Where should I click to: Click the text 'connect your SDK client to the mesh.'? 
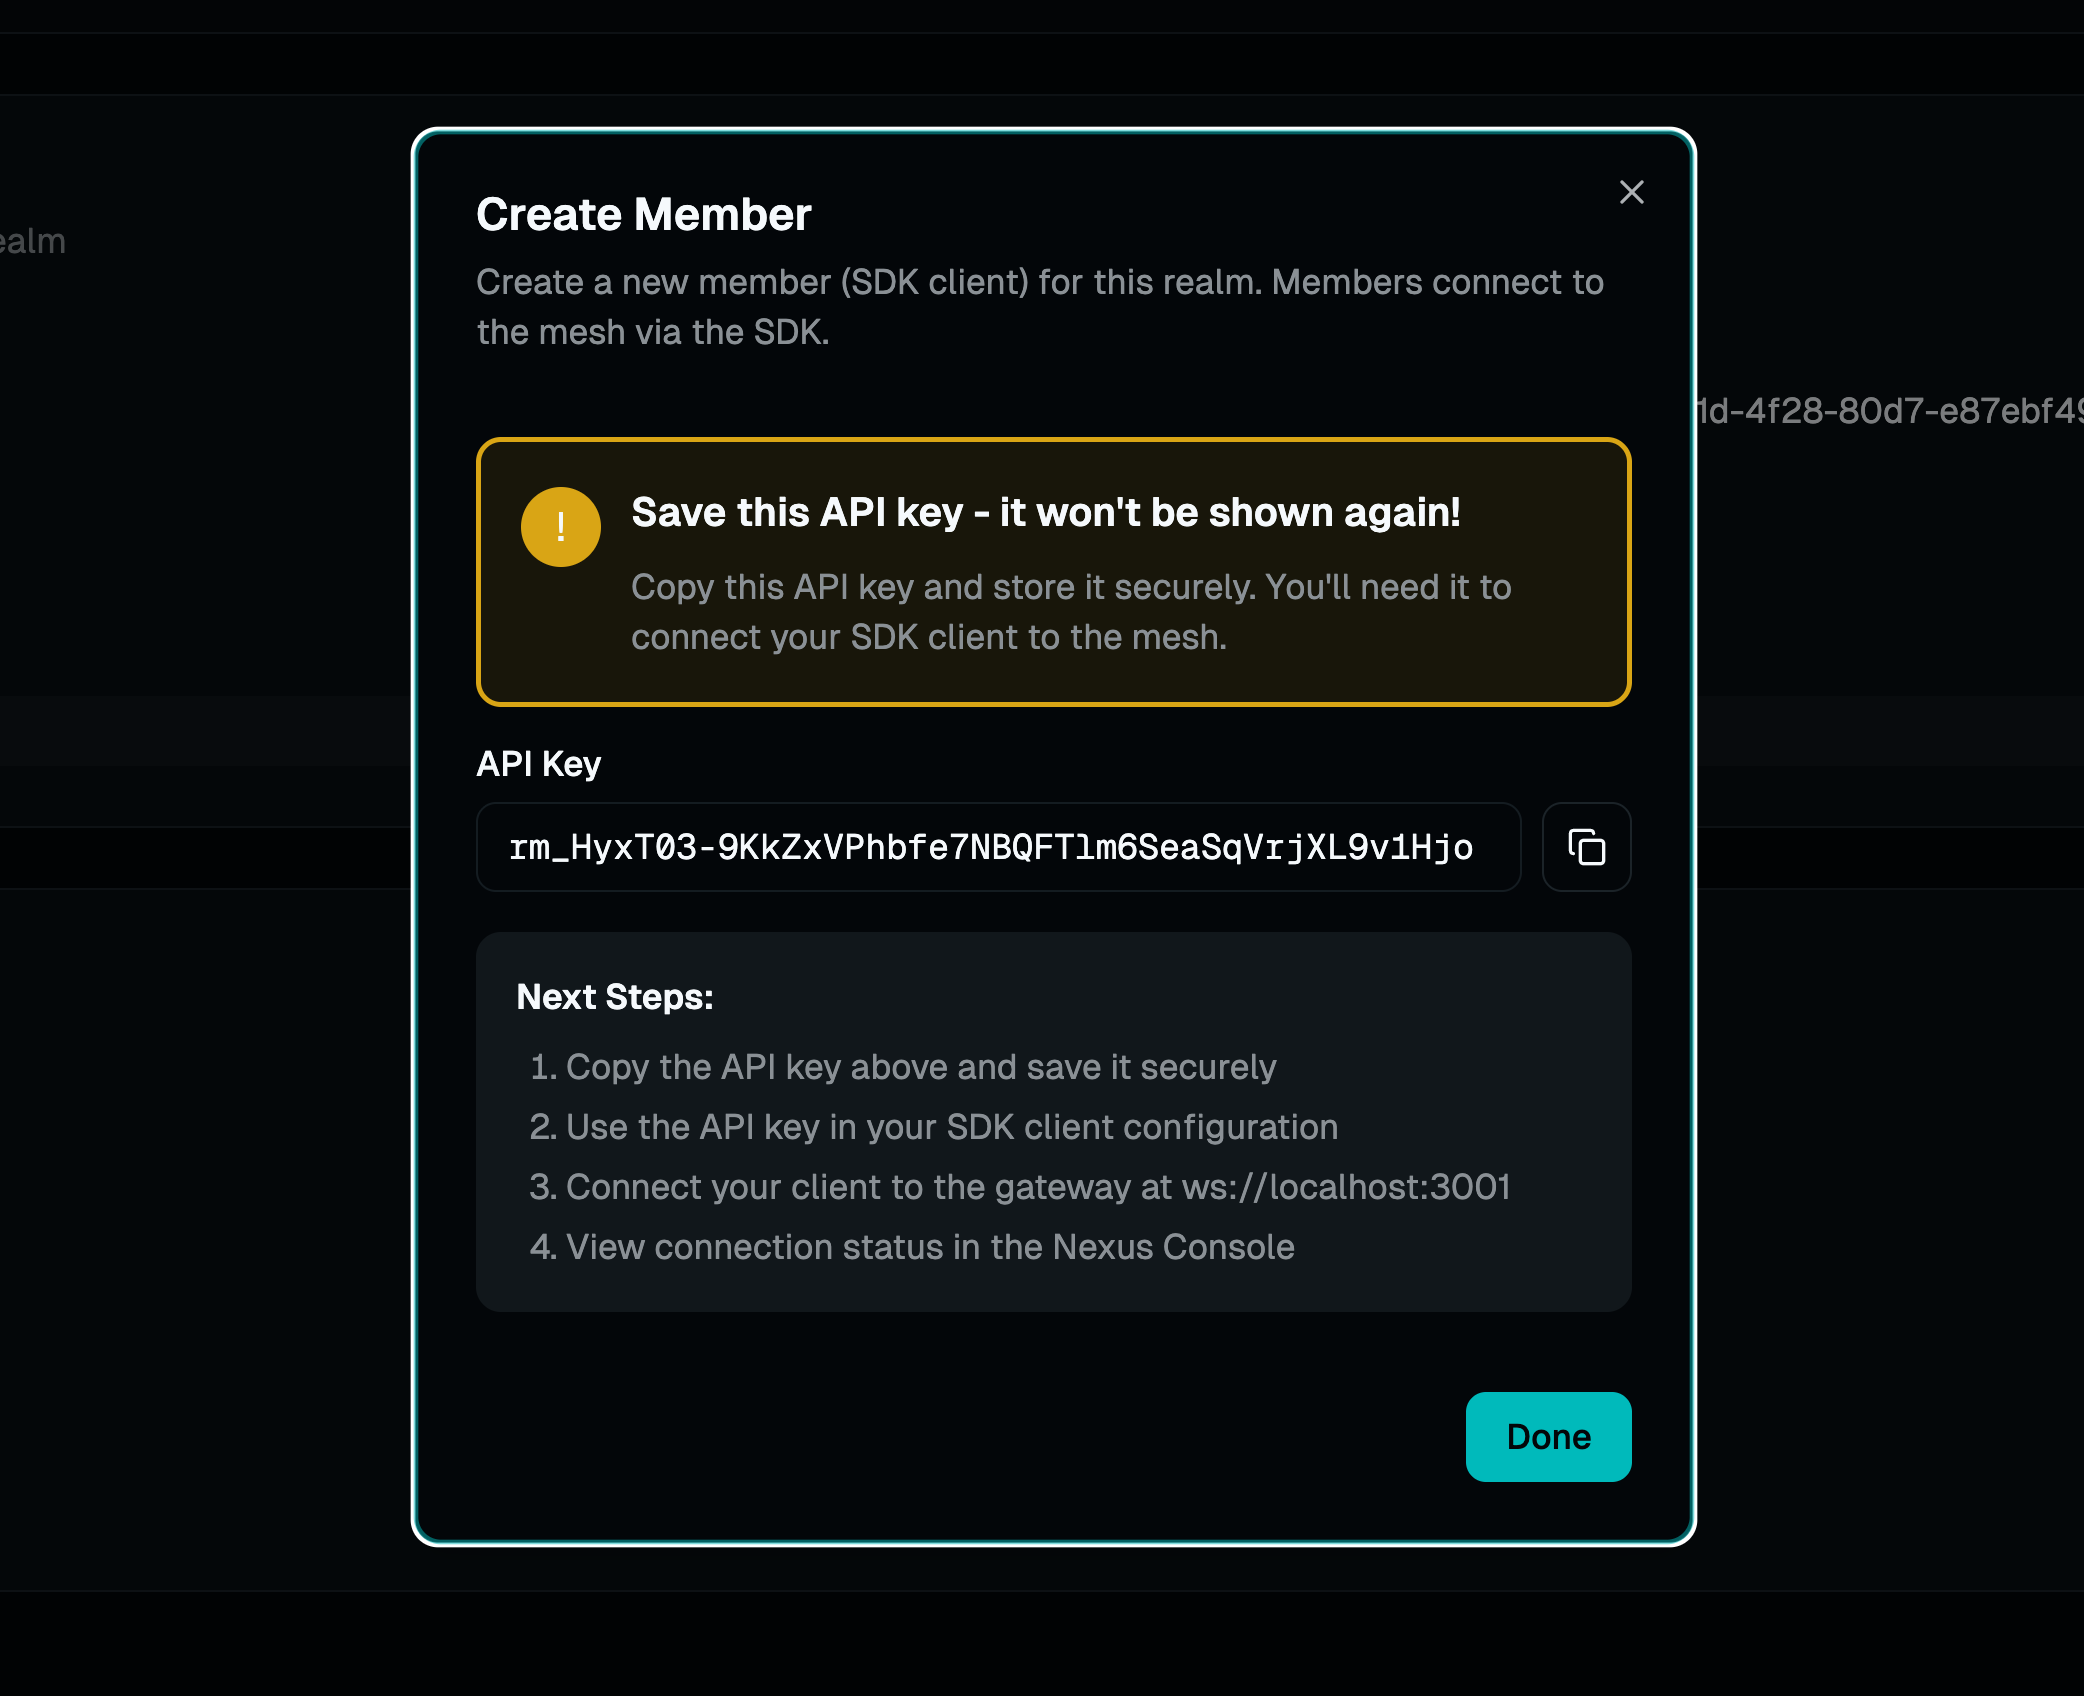928,637
